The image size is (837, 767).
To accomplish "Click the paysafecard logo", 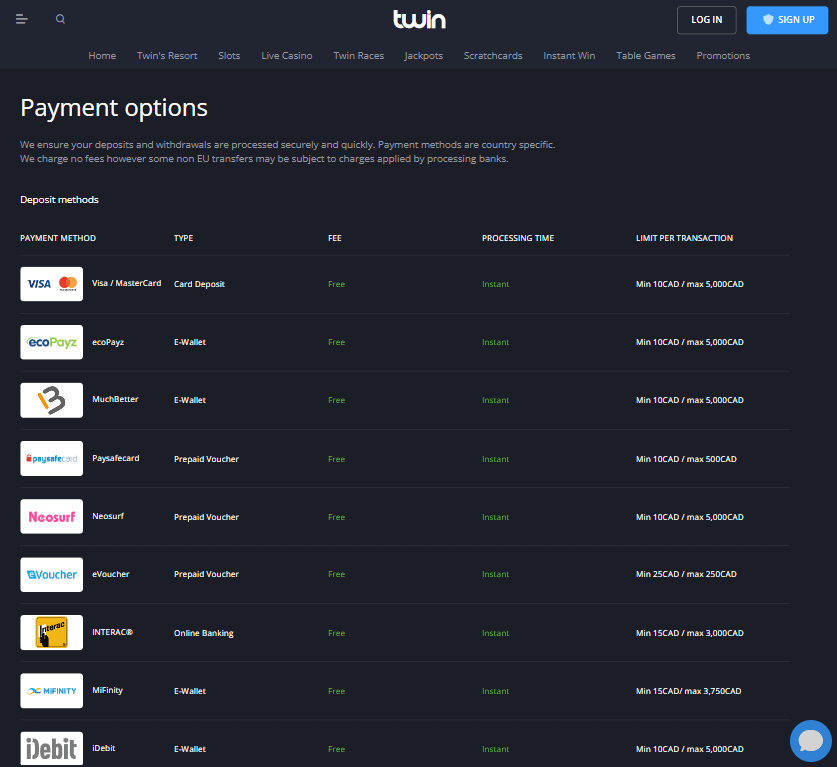I will (52, 458).
